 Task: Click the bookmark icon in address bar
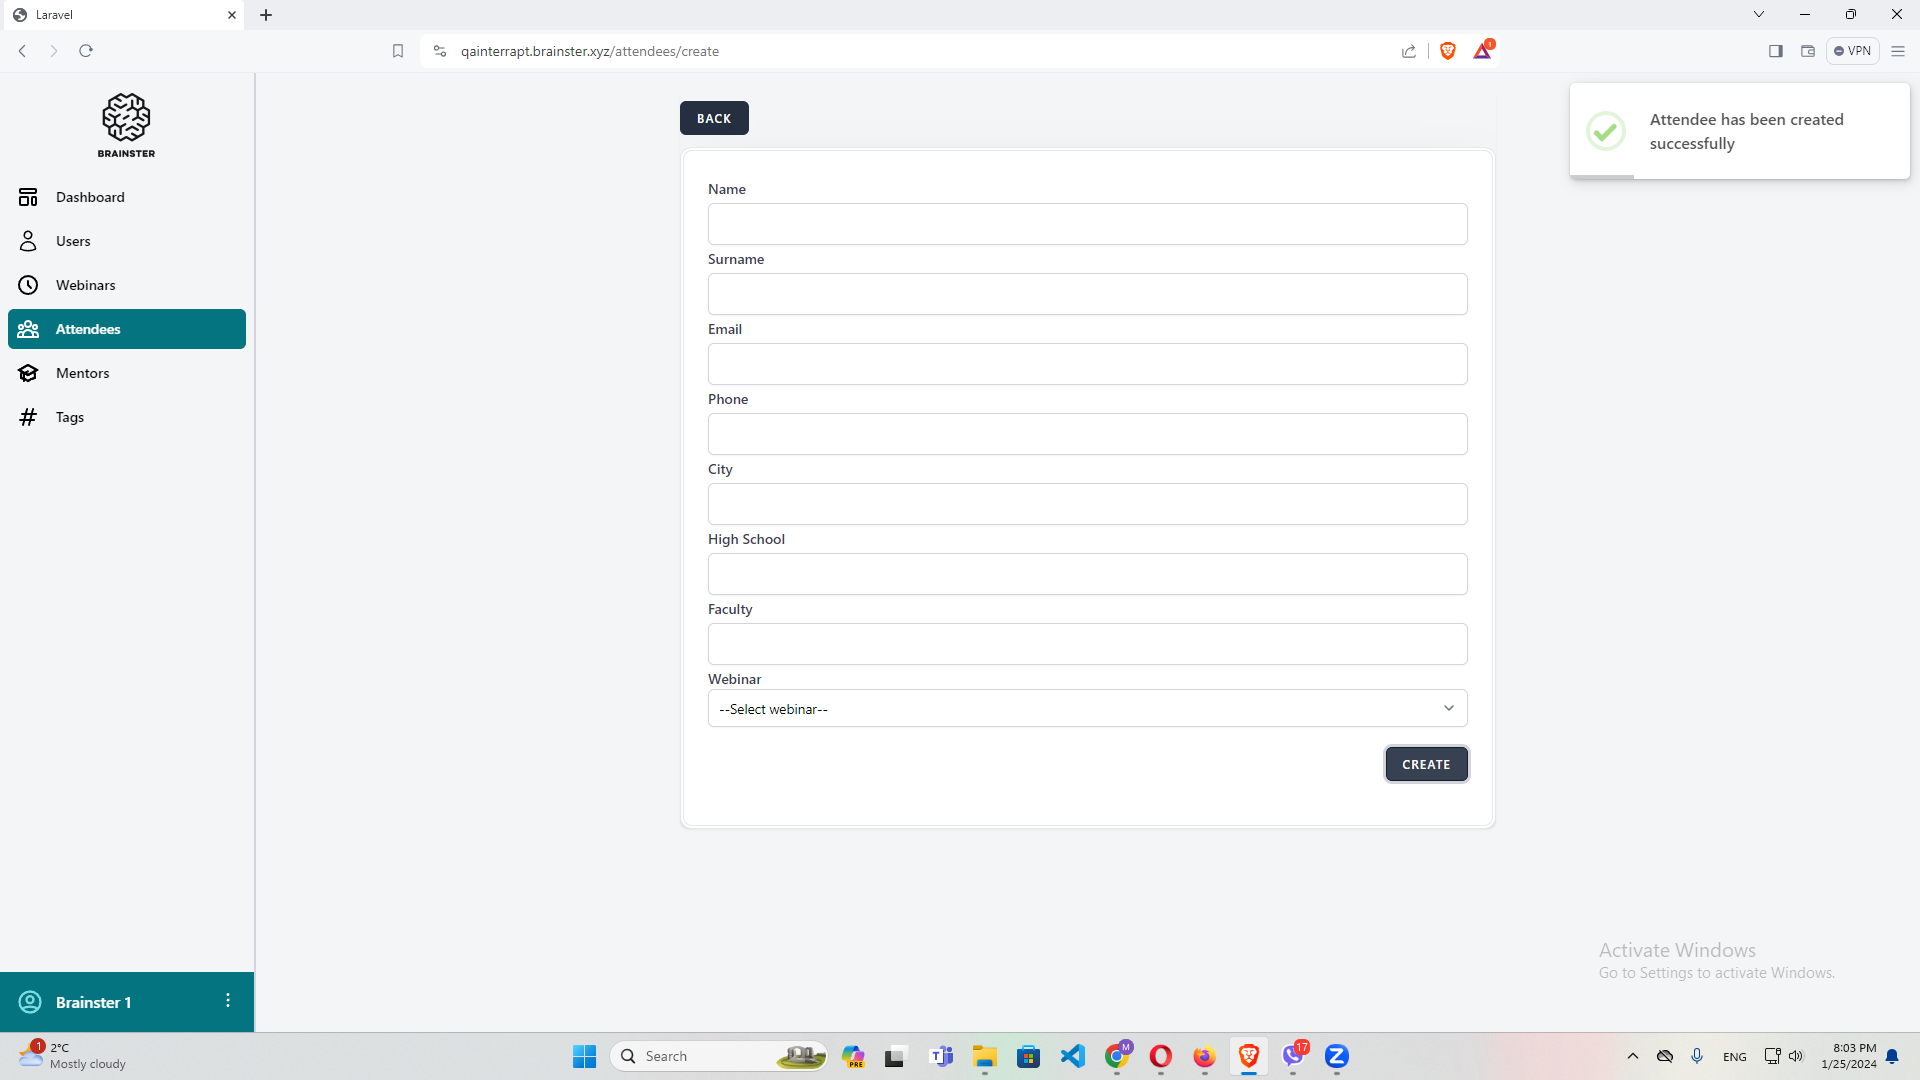(x=398, y=51)
